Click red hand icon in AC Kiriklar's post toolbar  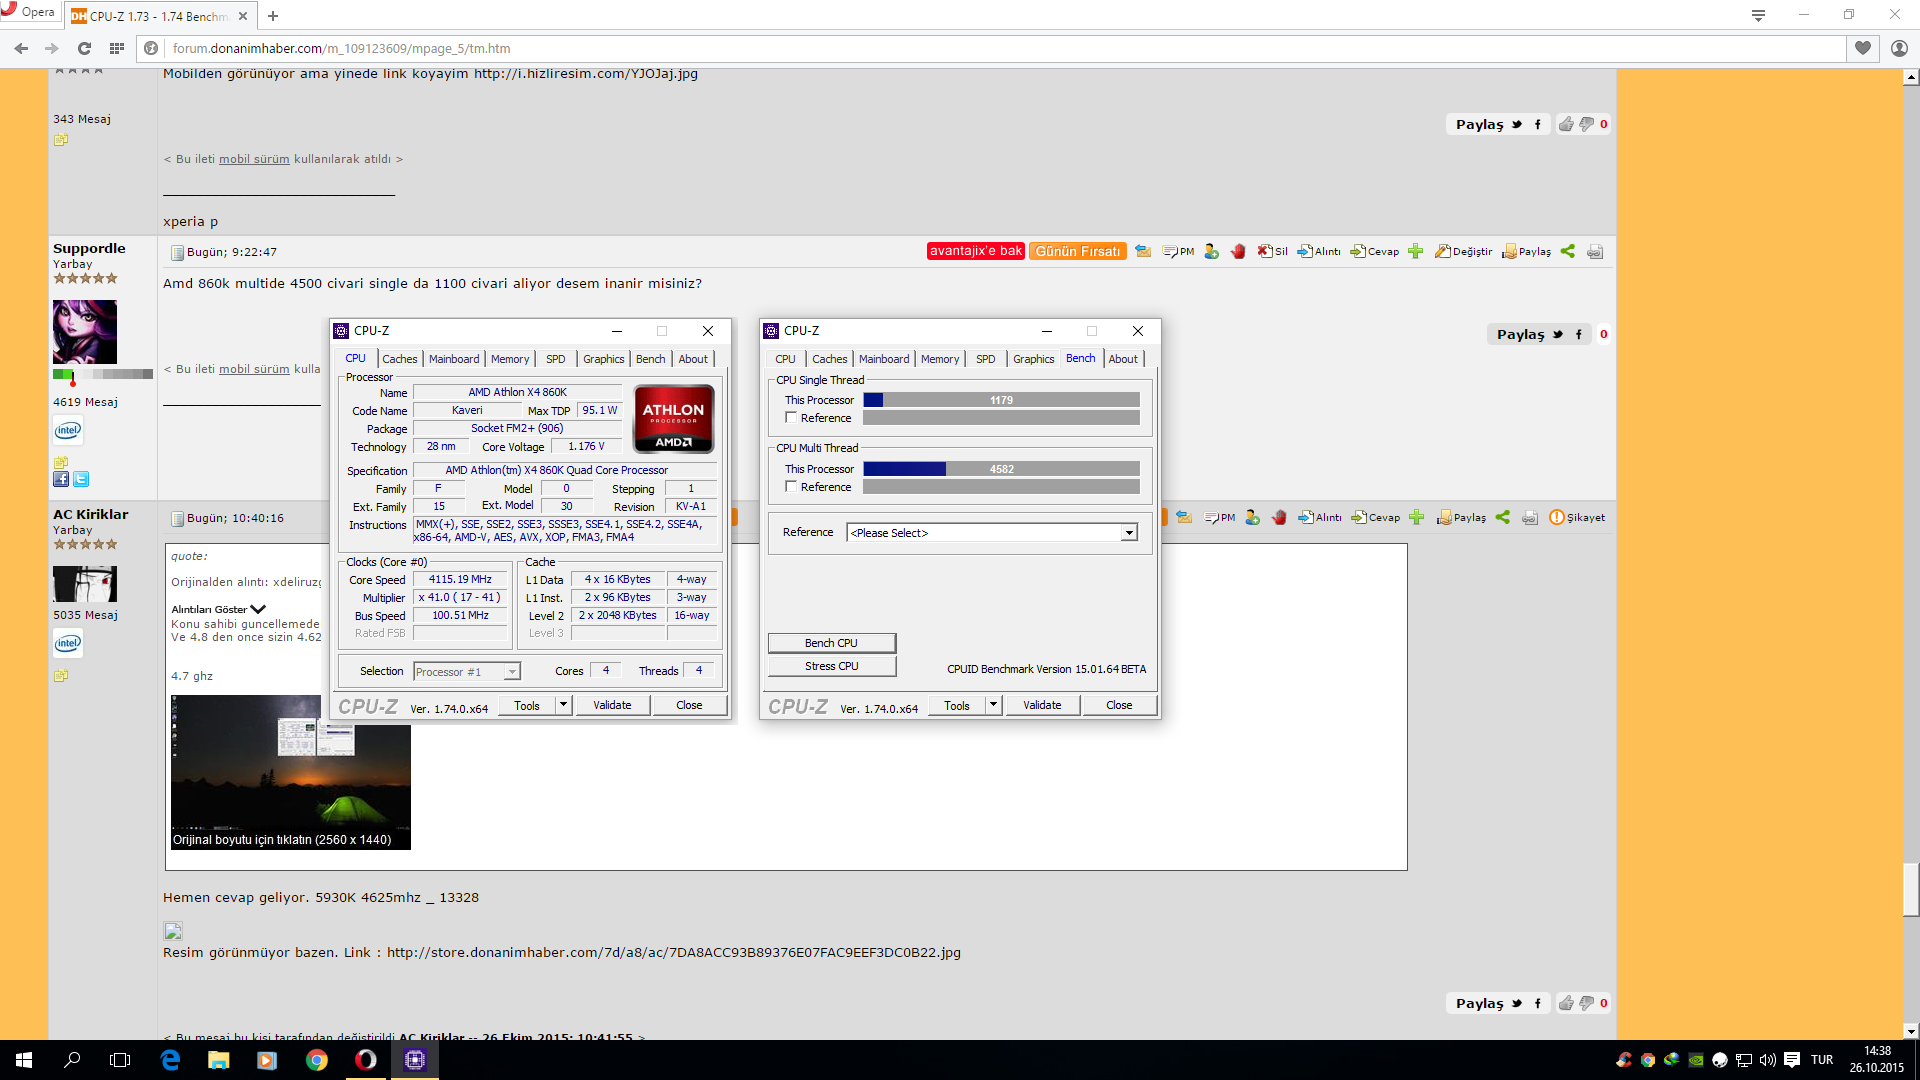(x=1279, y=518)
